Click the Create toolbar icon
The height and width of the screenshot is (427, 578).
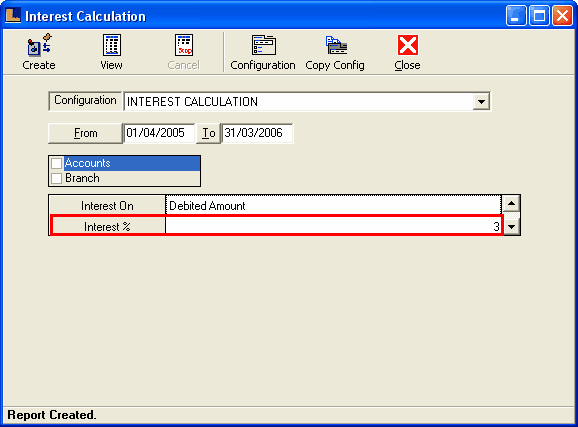(39, 45)
